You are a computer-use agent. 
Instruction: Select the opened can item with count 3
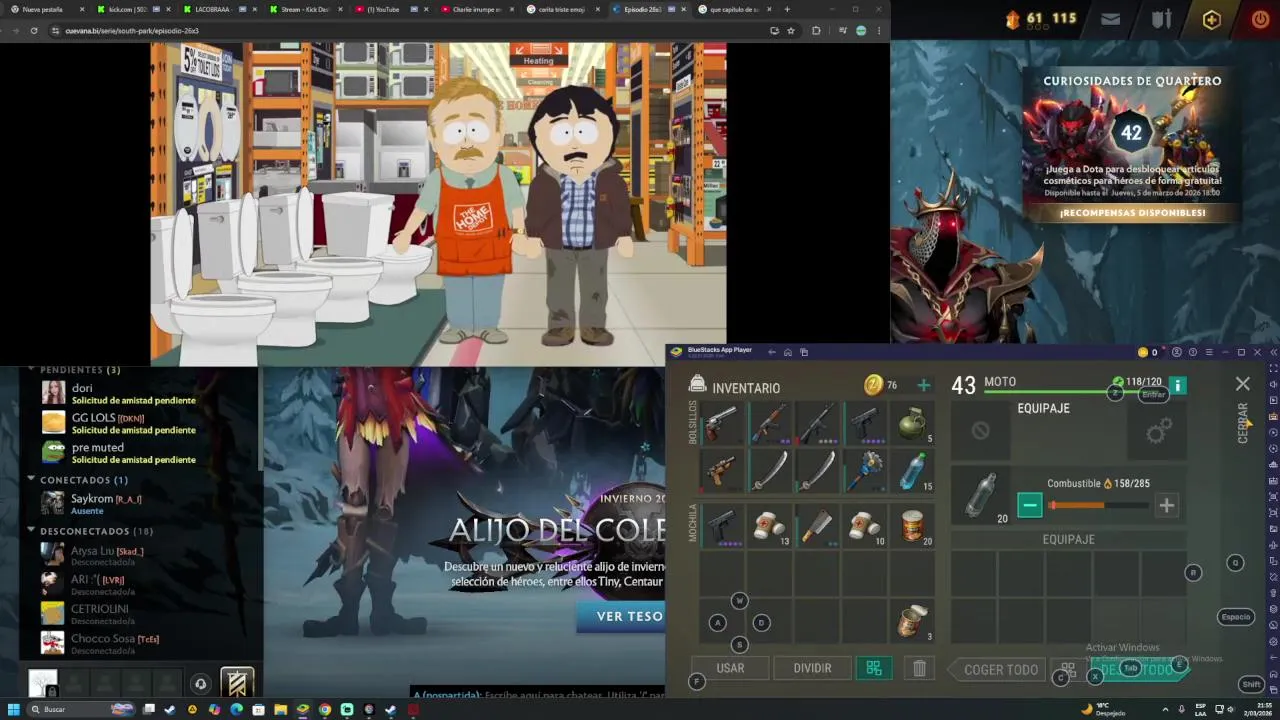click(x=912, y=621)
